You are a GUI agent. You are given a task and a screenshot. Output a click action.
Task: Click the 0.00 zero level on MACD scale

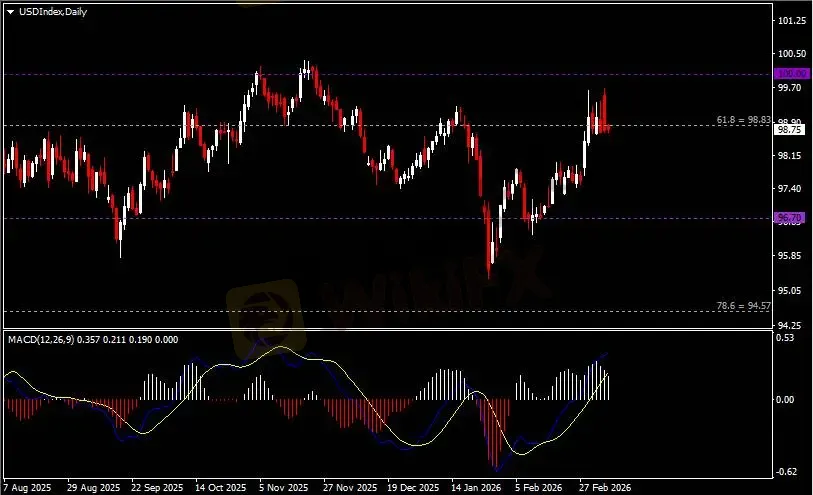(x=787, y=399)
